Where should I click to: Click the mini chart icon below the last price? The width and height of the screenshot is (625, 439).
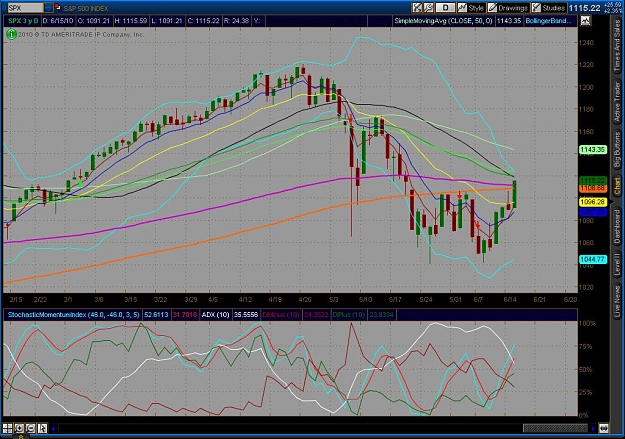pyautogui.click(x=585, y=21)
